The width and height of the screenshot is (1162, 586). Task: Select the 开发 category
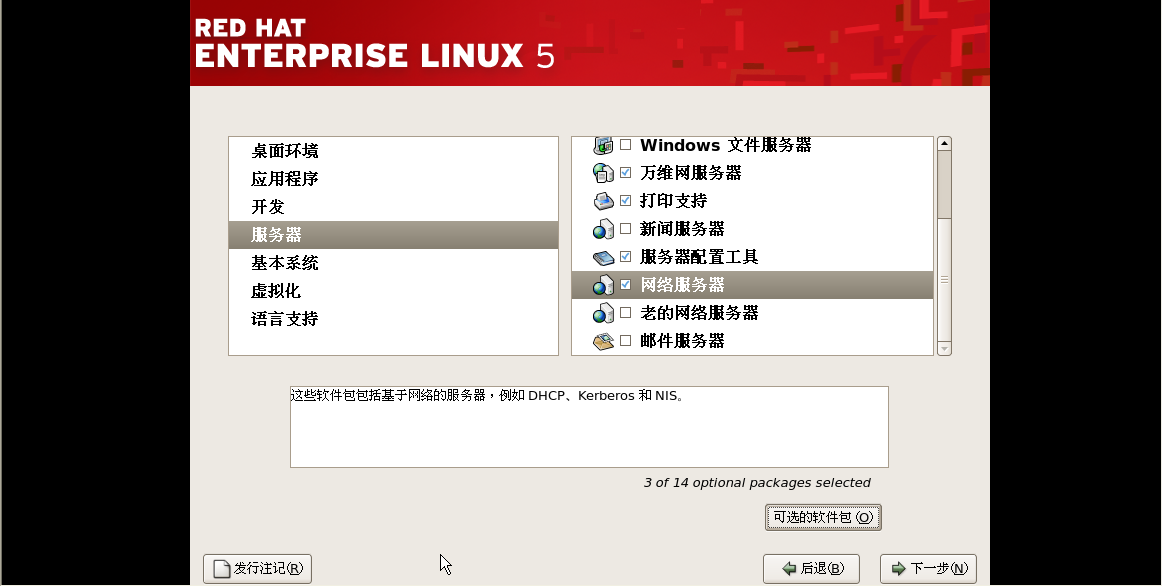[x=268, y=207]
